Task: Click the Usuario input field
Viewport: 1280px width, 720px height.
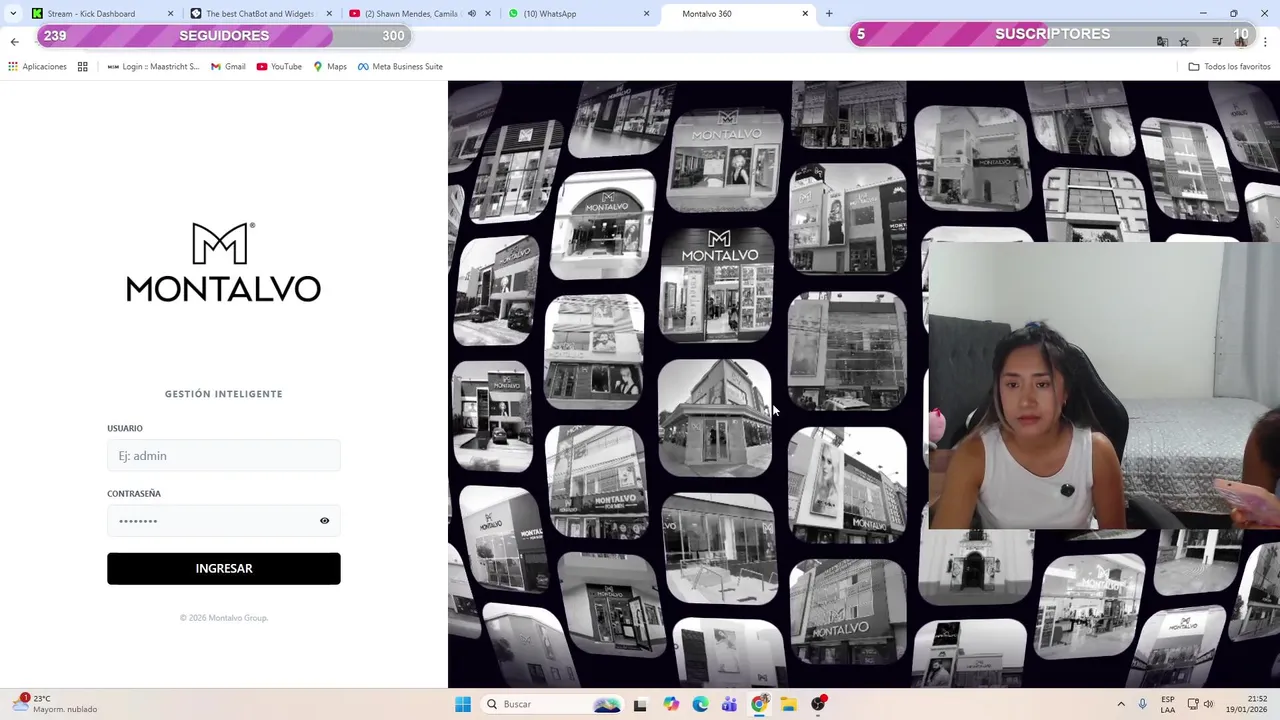Action: pos(224,456)
